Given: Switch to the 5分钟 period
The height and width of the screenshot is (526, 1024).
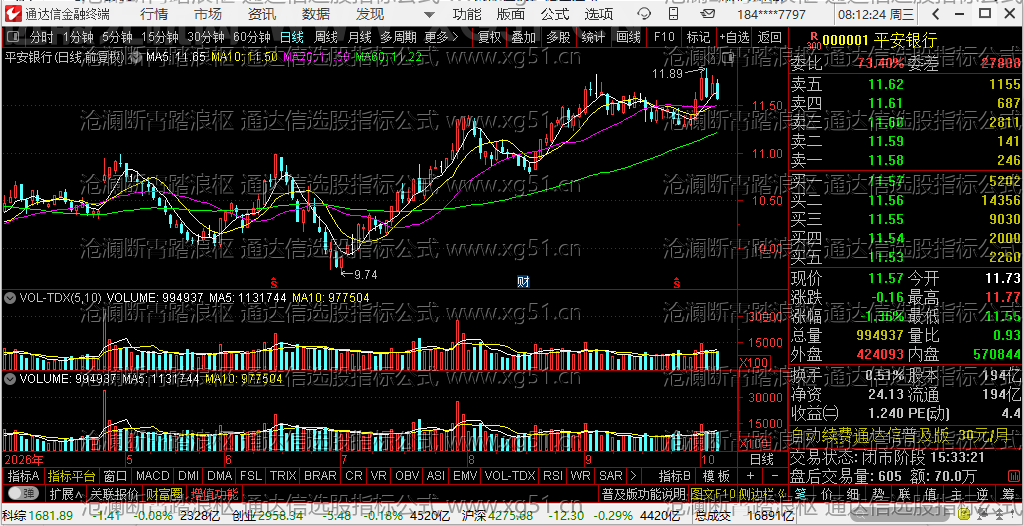Looking at the screenshot, I should click(117, 37).
